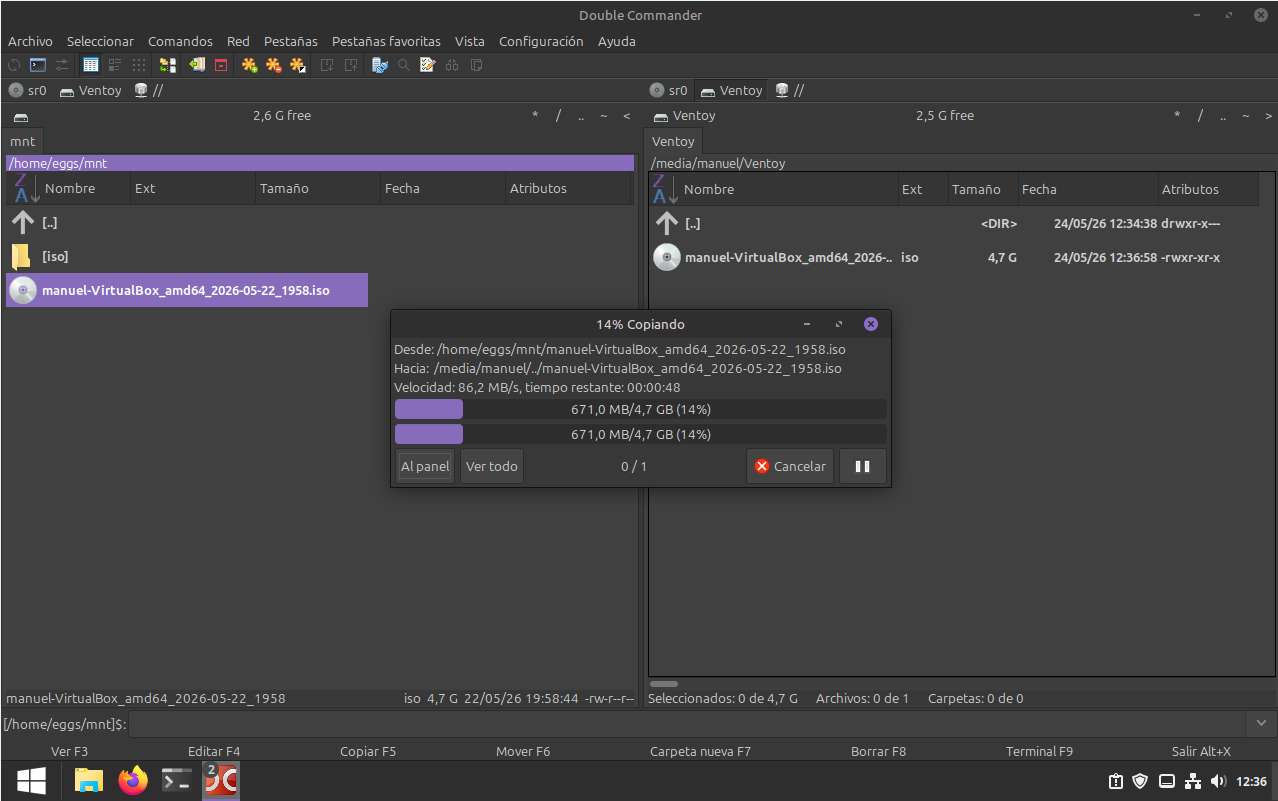Click the /home/eggs/mnt path bar

click(x=320, y=163)
